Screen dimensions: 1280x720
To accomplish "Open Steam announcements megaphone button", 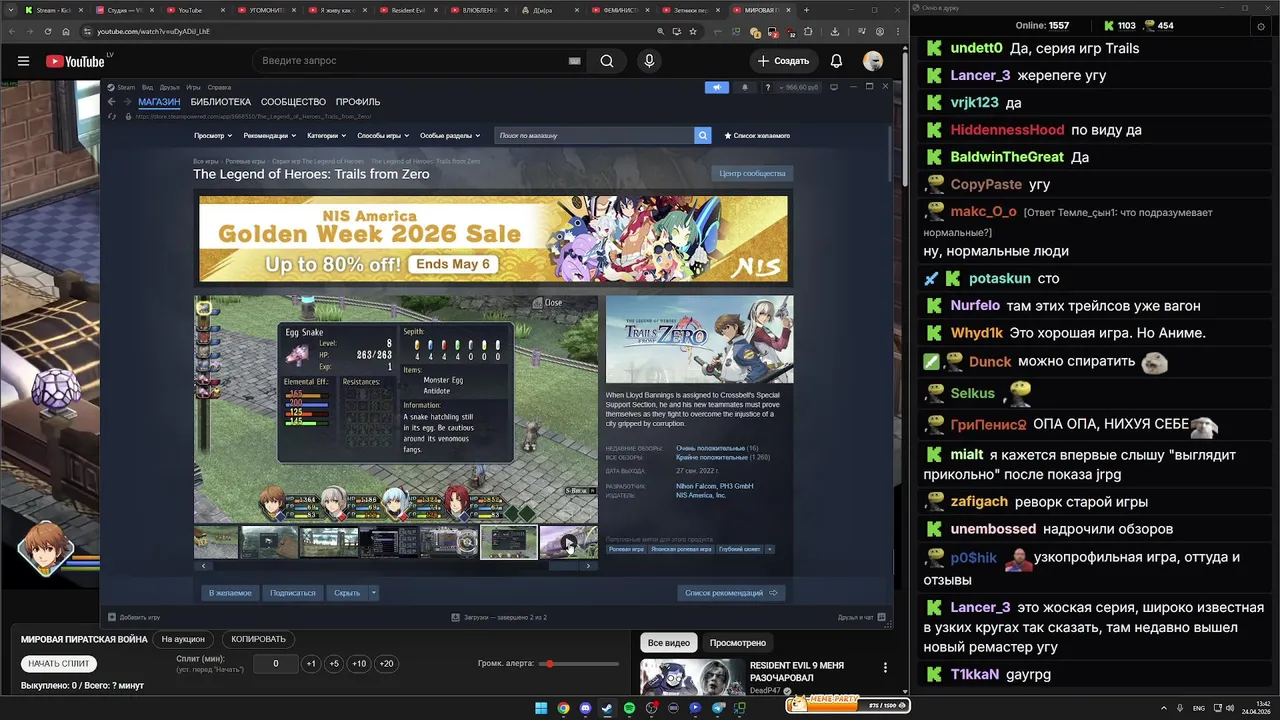I will [x=717, y=87].
